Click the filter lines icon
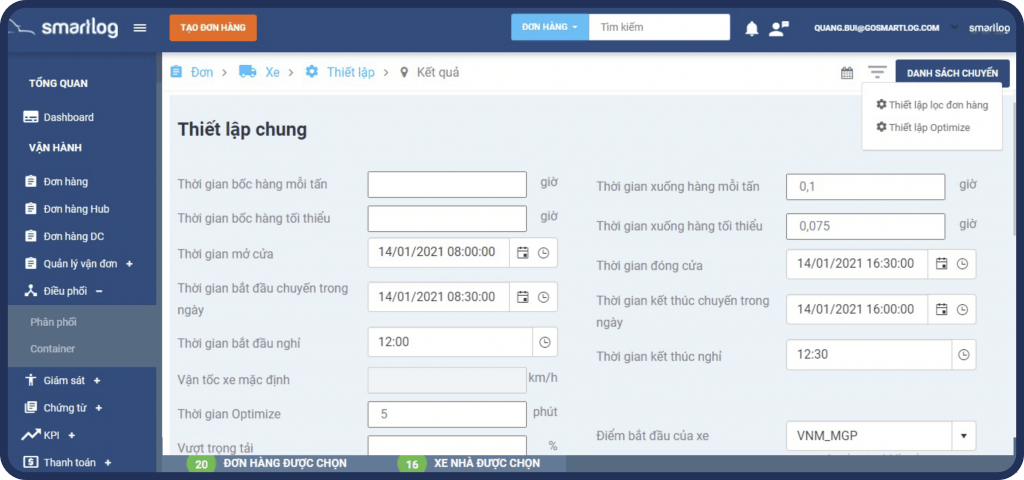 click(877, 72)
